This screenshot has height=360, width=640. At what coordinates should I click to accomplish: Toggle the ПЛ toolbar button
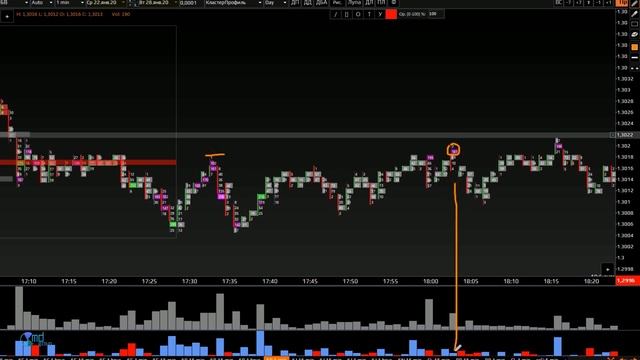tap(381, 2)
